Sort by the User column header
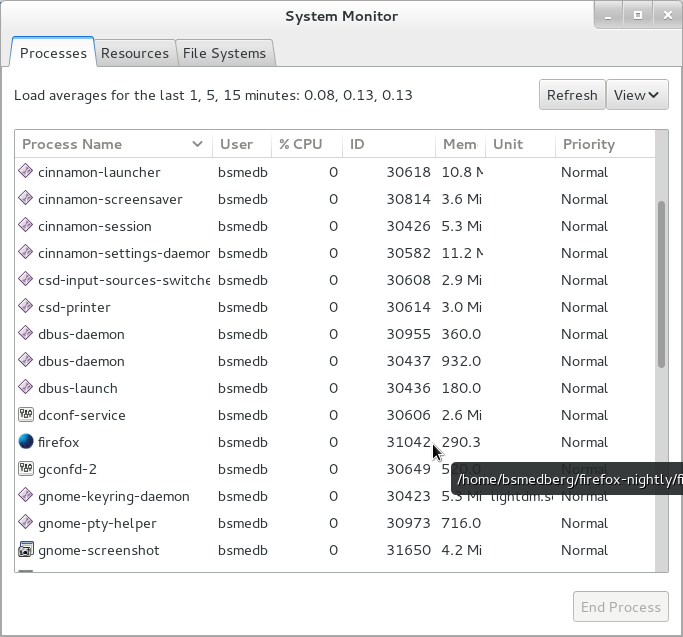Viewport: 683px width, 637px height. [x=242, y=144]
